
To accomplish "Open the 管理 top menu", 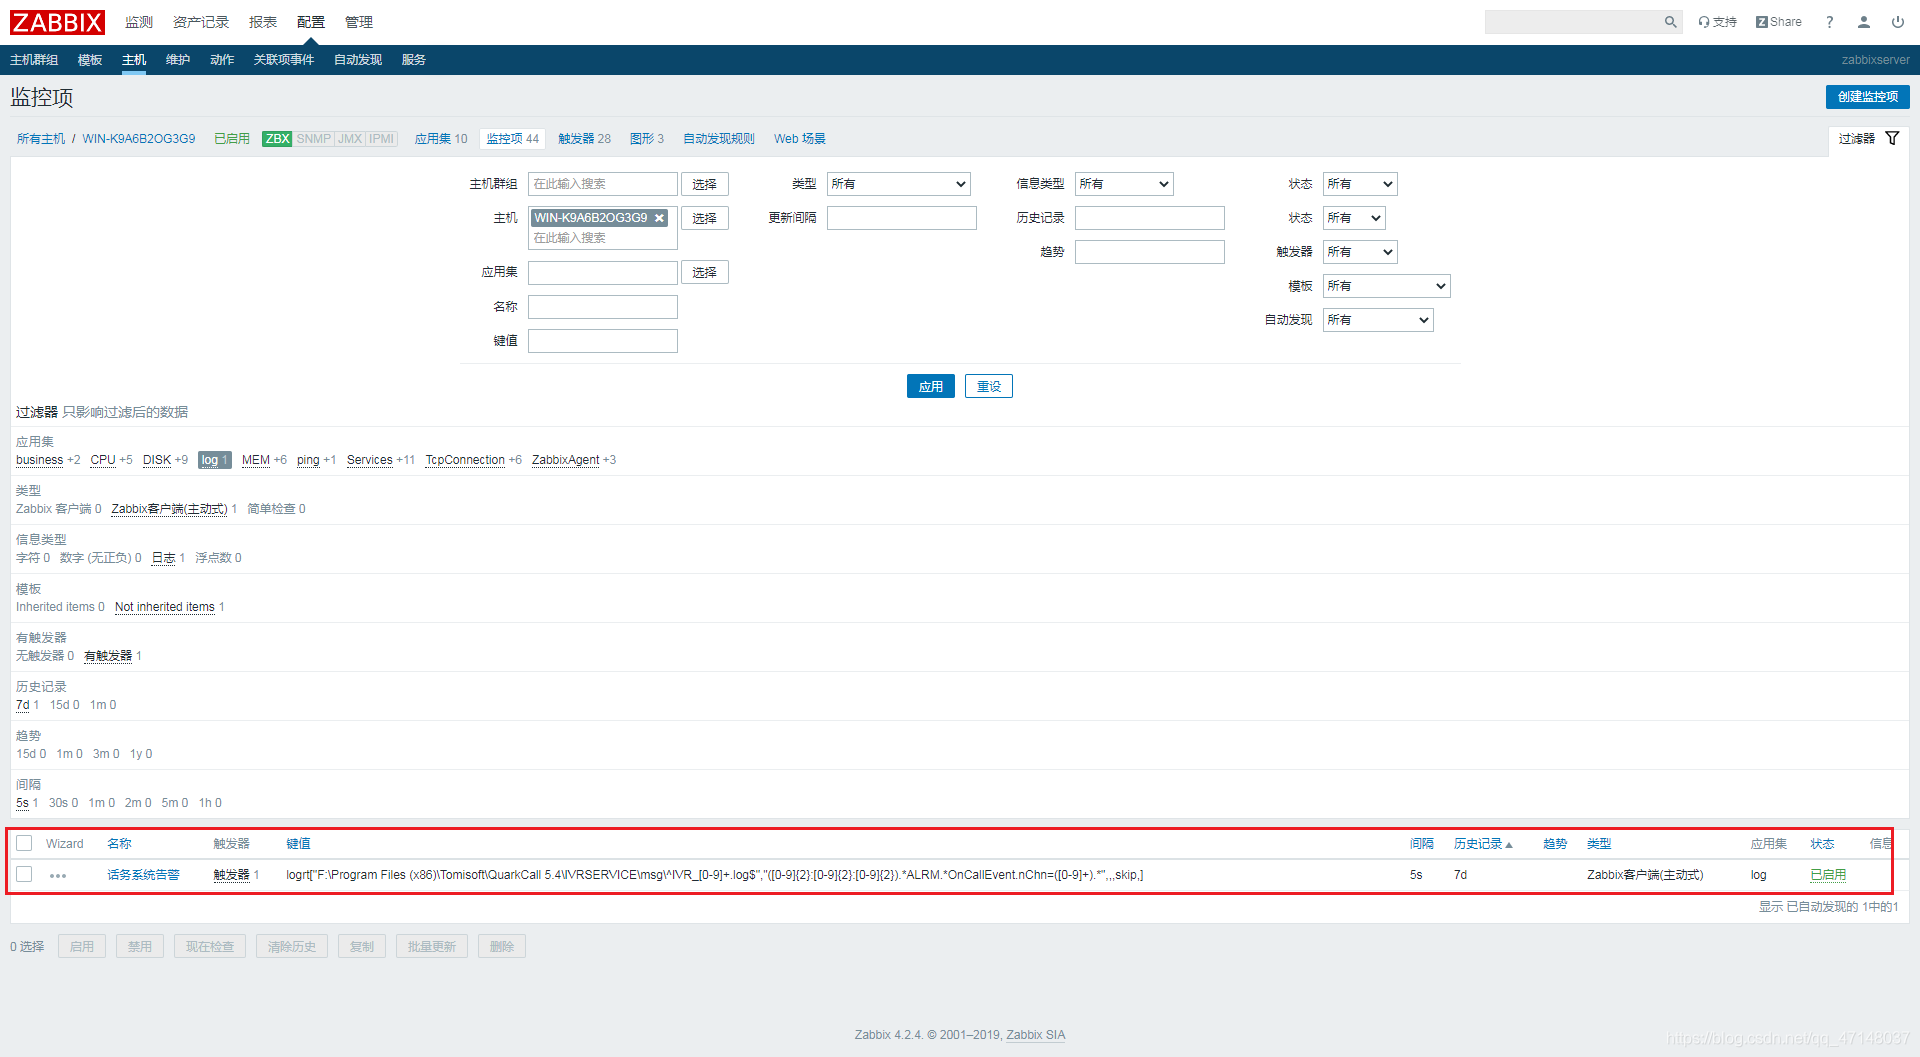I will pos(359,22).
